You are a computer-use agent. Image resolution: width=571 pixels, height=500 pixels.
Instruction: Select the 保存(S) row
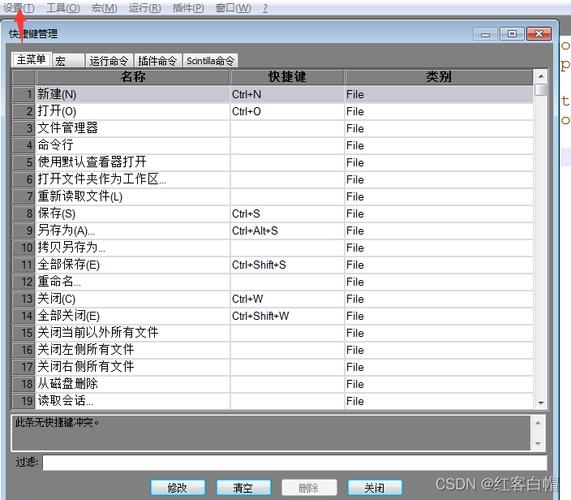click(x=273, y=214)
